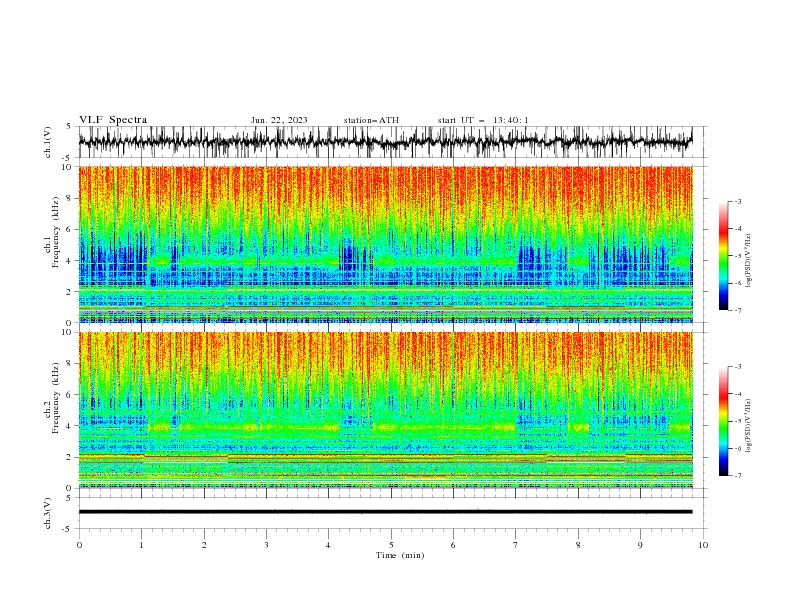Click the ch.1 'Frequency (kHz)' axis label
792x612 pixels.
pyautogui.click(x=56, y=233)
